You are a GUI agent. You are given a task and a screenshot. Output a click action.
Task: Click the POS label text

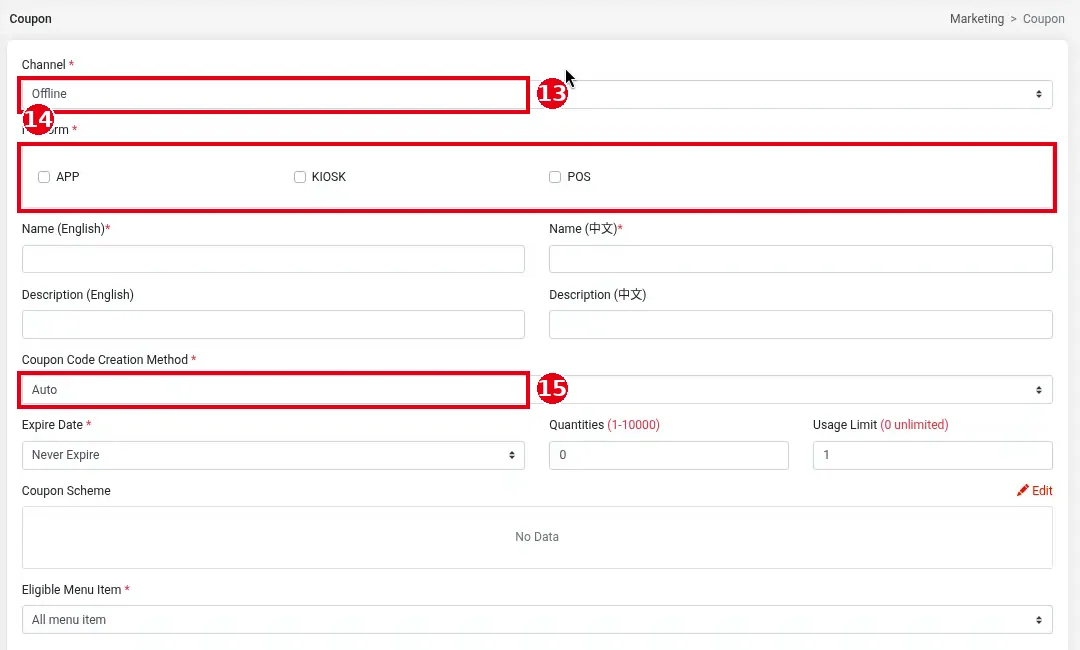point(579,177)
